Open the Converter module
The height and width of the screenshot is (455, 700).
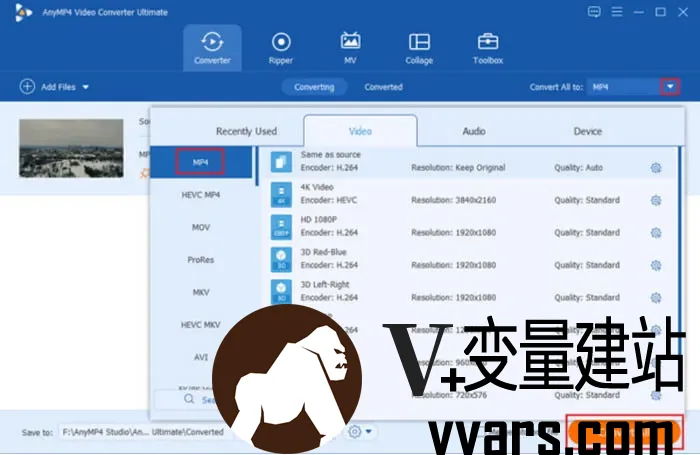pos(212,48)
